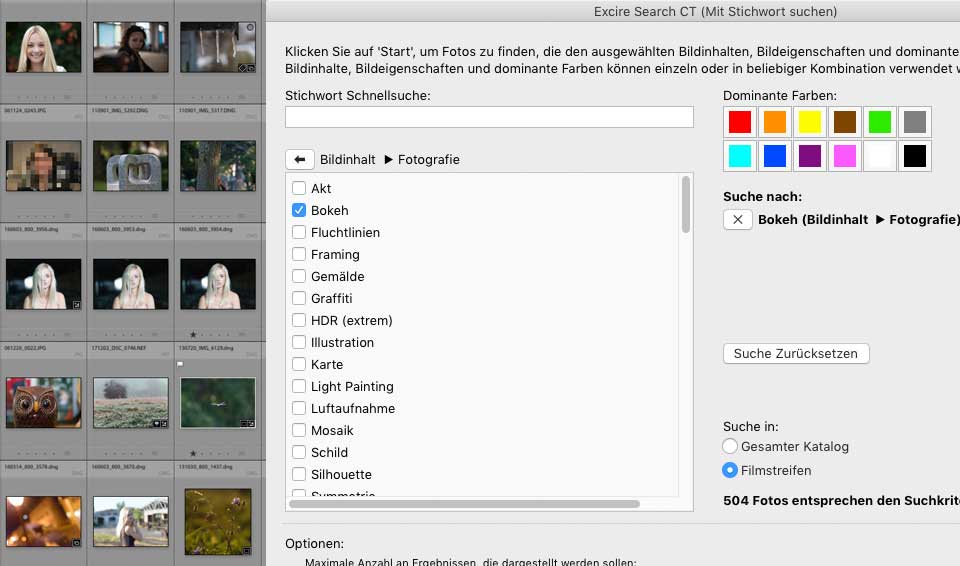
Task: Select the middle blonde woman dark-background thumbnail
Action: click(130, 284)
